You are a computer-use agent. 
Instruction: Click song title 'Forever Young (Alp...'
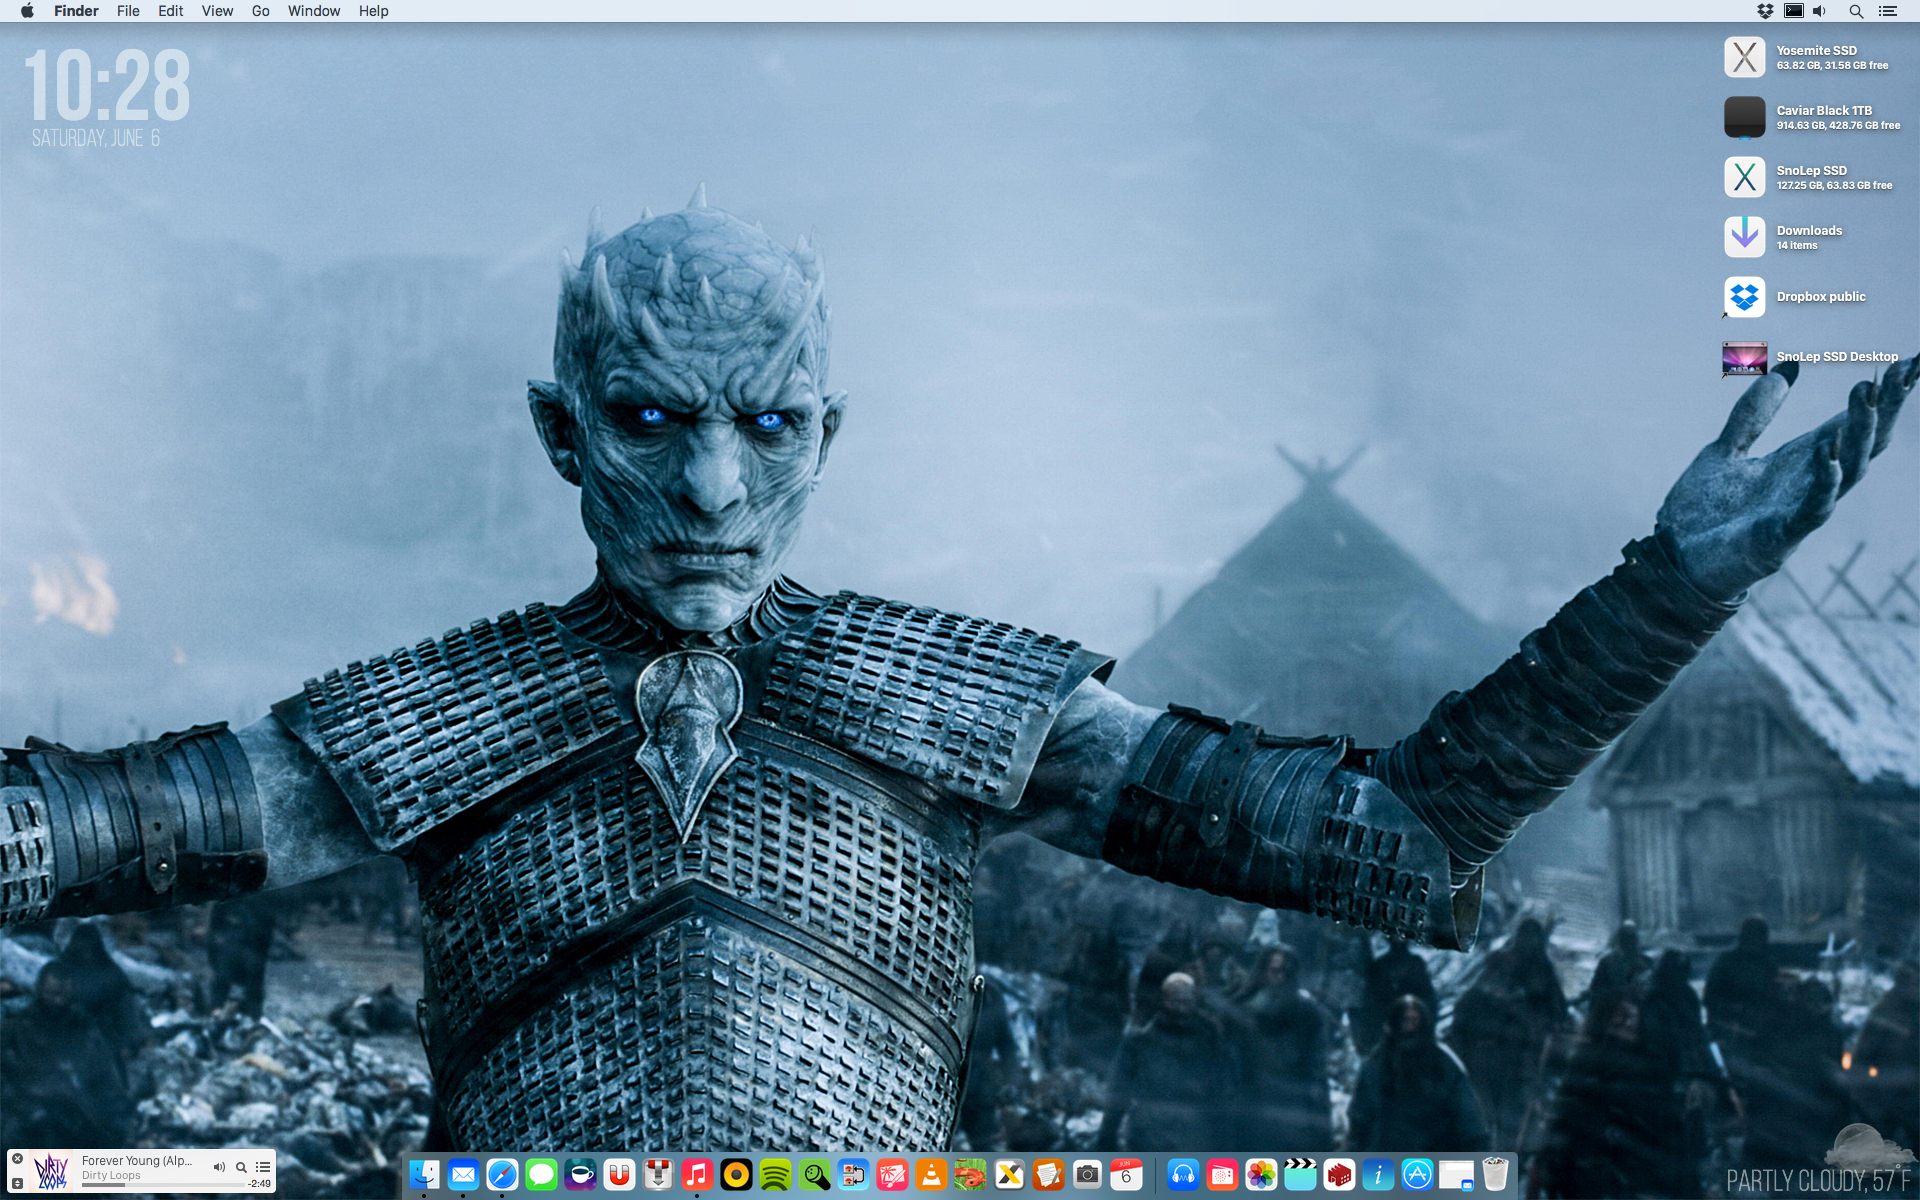[x=137, y=1161]
